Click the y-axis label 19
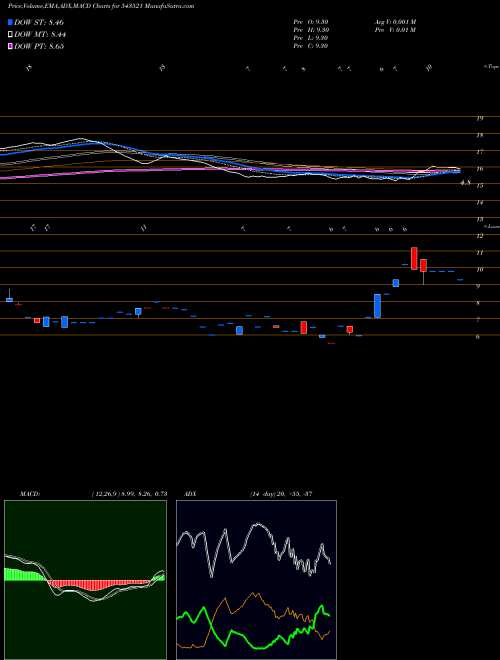The image size is (500, 660). click(479, 119)
